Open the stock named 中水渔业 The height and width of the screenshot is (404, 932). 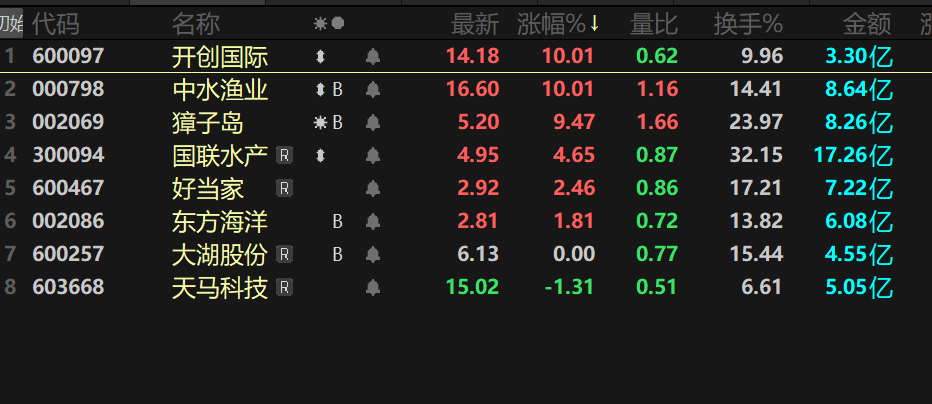click(220, 90)
